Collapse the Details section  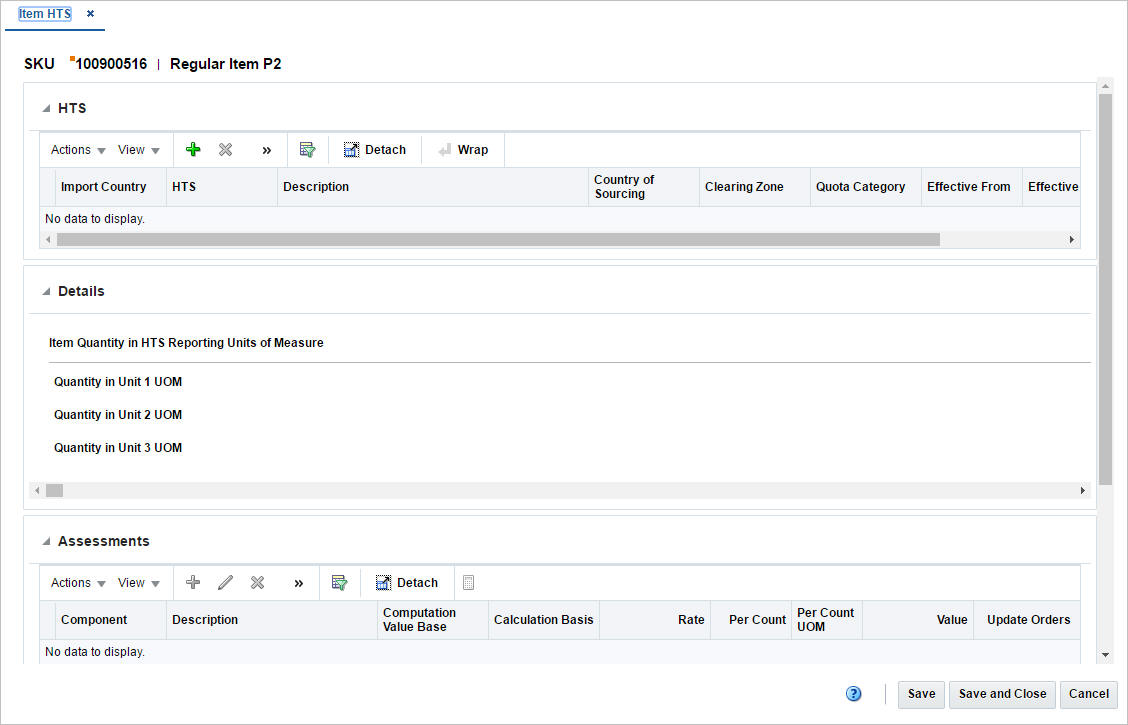coord(46,291)
